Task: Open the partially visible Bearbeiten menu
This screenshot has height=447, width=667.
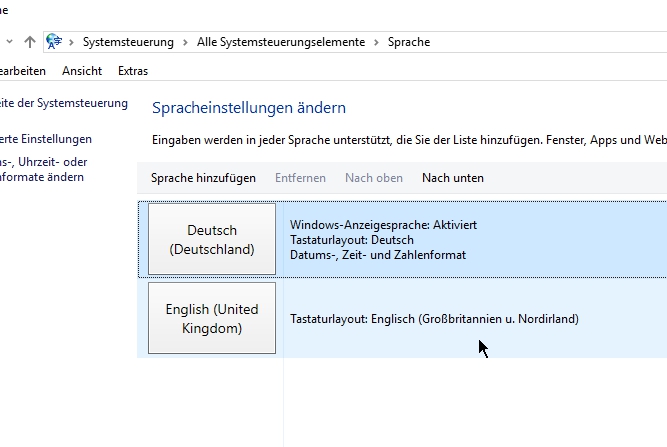Action: pyautogui.click(x=23, y=71)
